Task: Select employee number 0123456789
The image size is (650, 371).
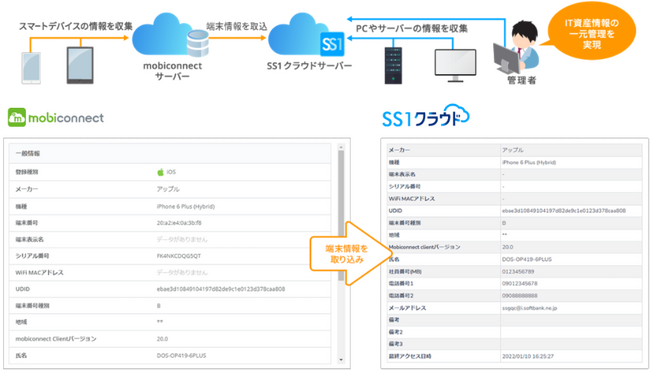Action: (x=518, y=272)
